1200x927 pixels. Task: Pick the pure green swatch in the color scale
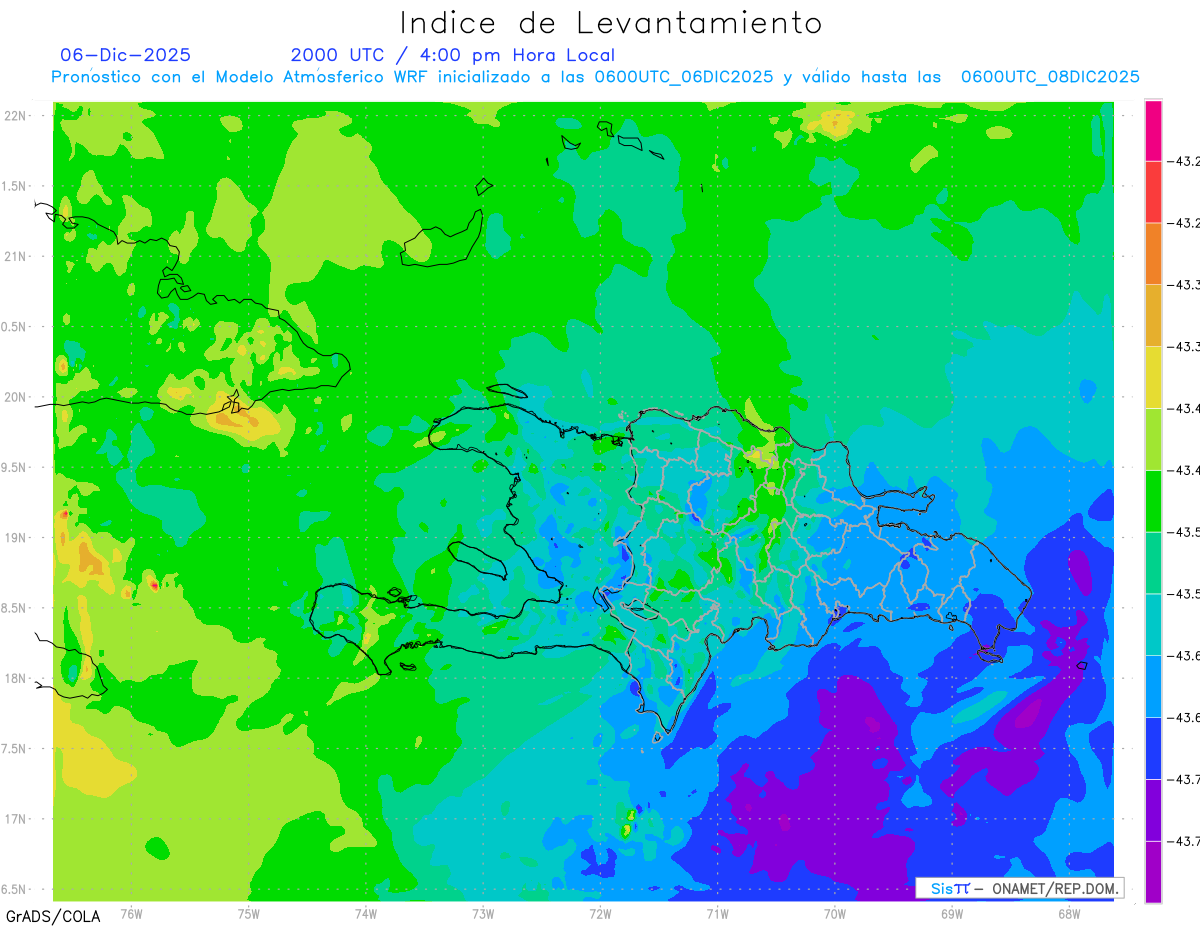coord(1153,500)
